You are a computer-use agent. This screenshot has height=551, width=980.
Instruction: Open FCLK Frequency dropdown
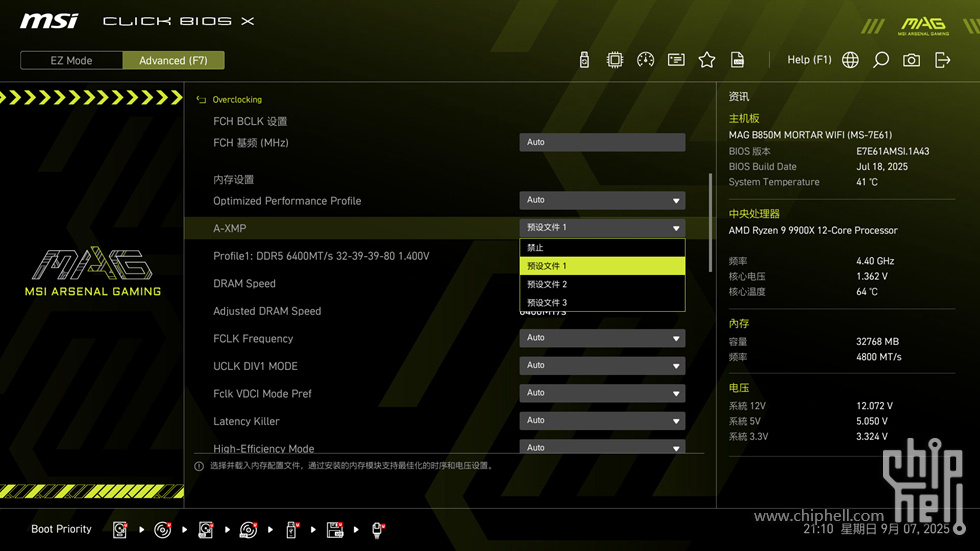602,338
